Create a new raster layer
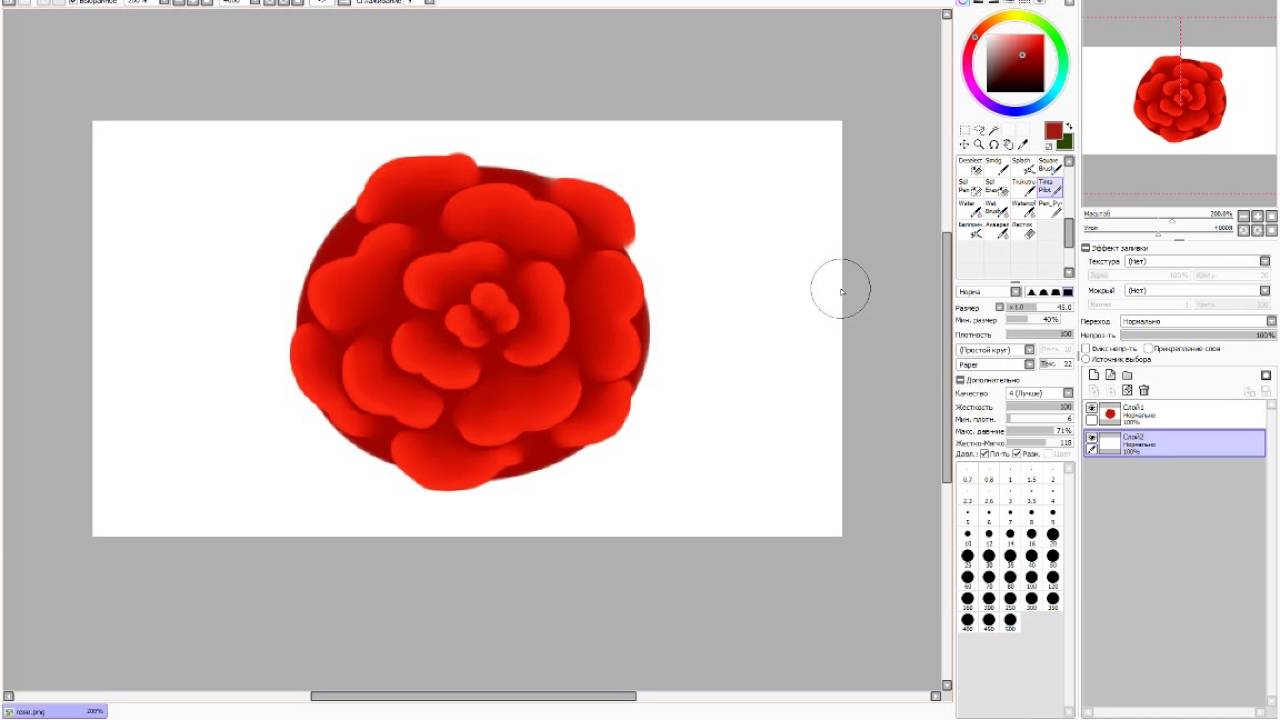The image size is (1280, 720). point(1094,375)
